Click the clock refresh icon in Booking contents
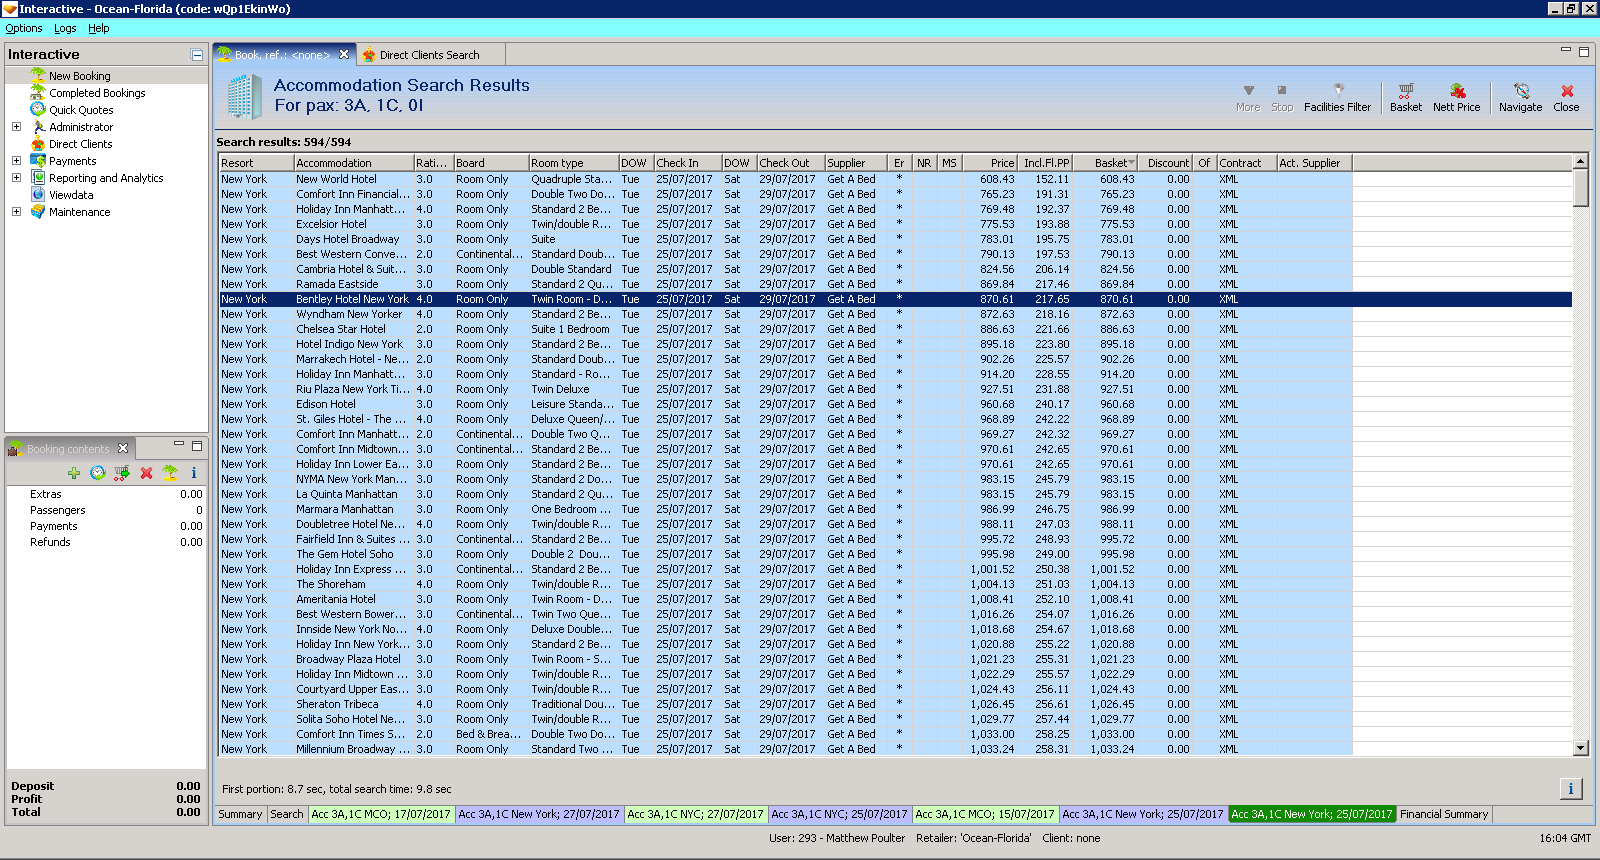 point(97,473)
